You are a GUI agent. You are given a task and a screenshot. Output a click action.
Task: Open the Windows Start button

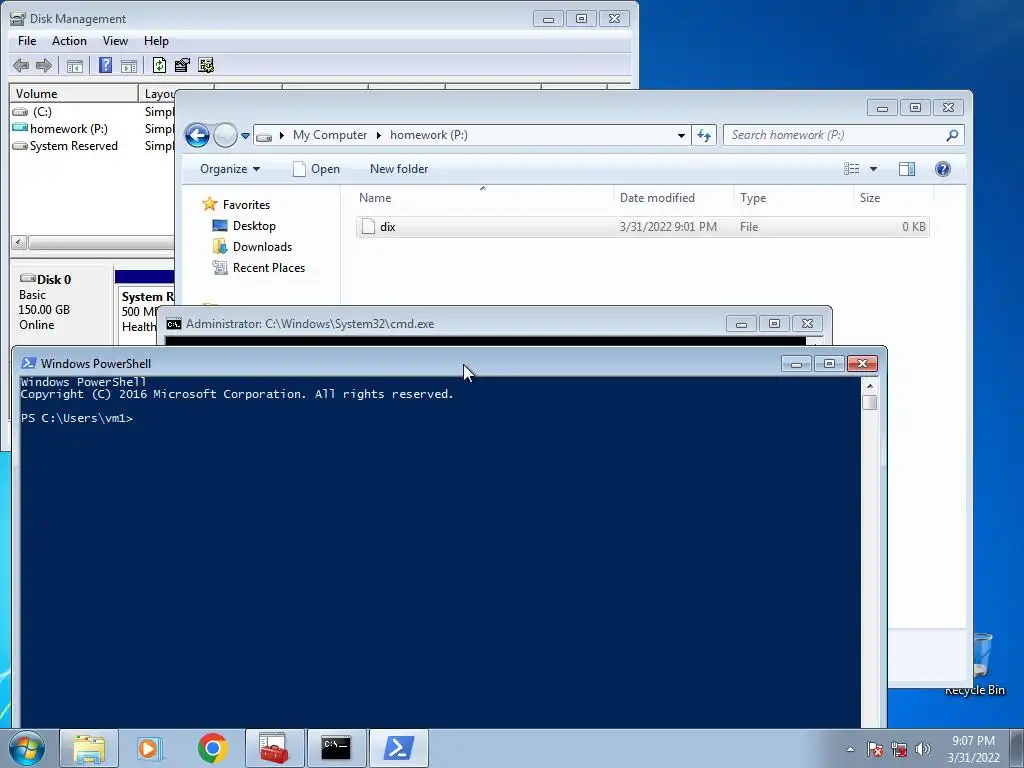click(x=27, y=748)
